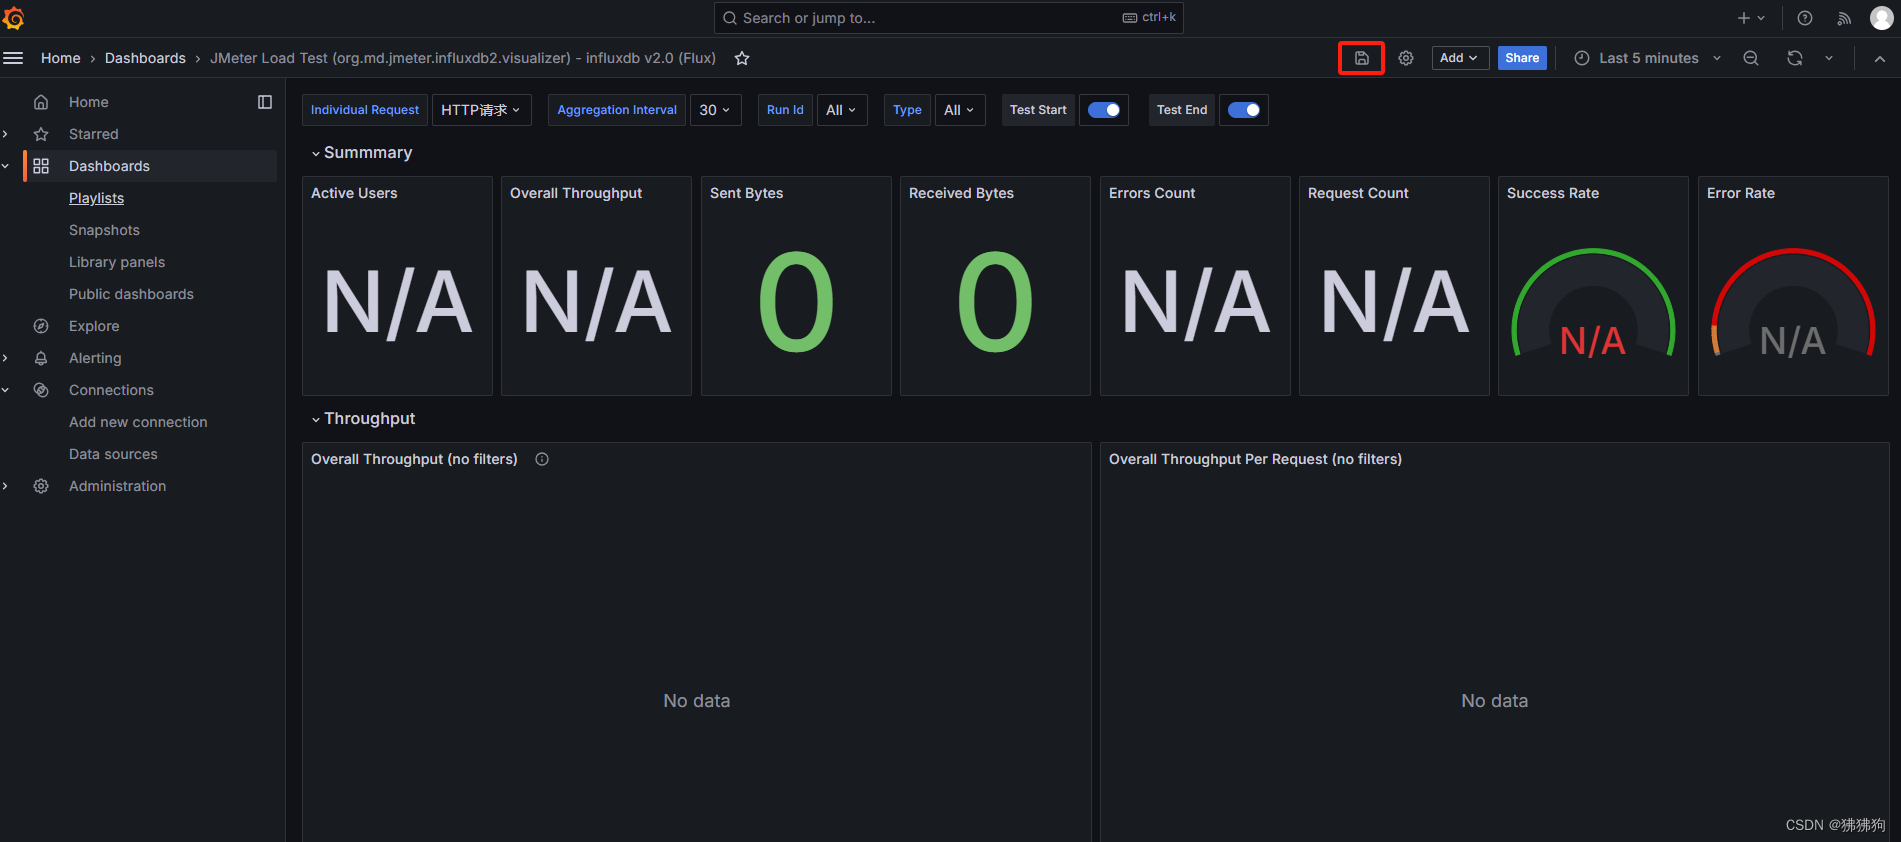
Task: Toggle the Test End switch
Action: pyautogui.click(x=1244, y=110)
